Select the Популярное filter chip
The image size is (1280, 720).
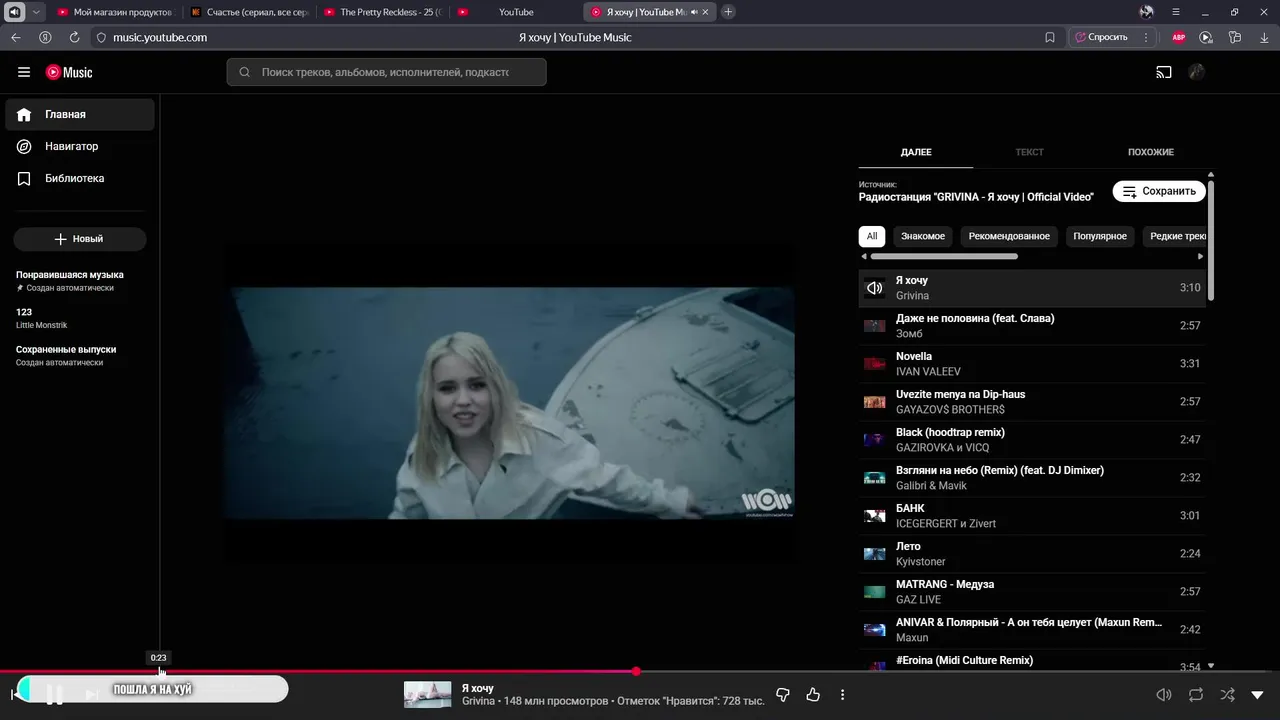pos(1100,236)
